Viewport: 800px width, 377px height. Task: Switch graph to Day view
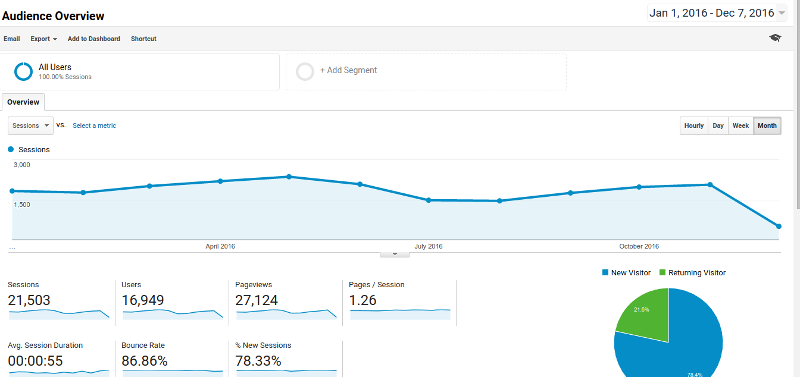(718, 125)
